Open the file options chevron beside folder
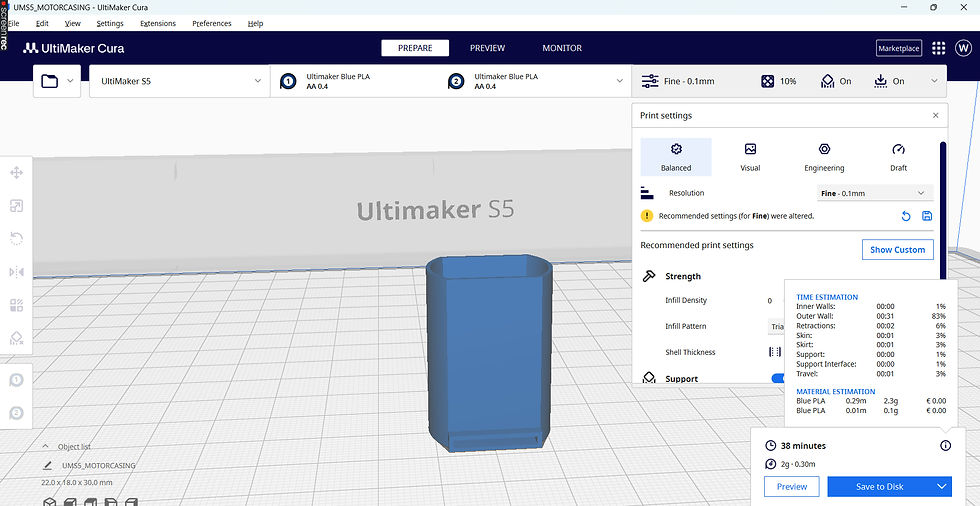 point(70,81)
